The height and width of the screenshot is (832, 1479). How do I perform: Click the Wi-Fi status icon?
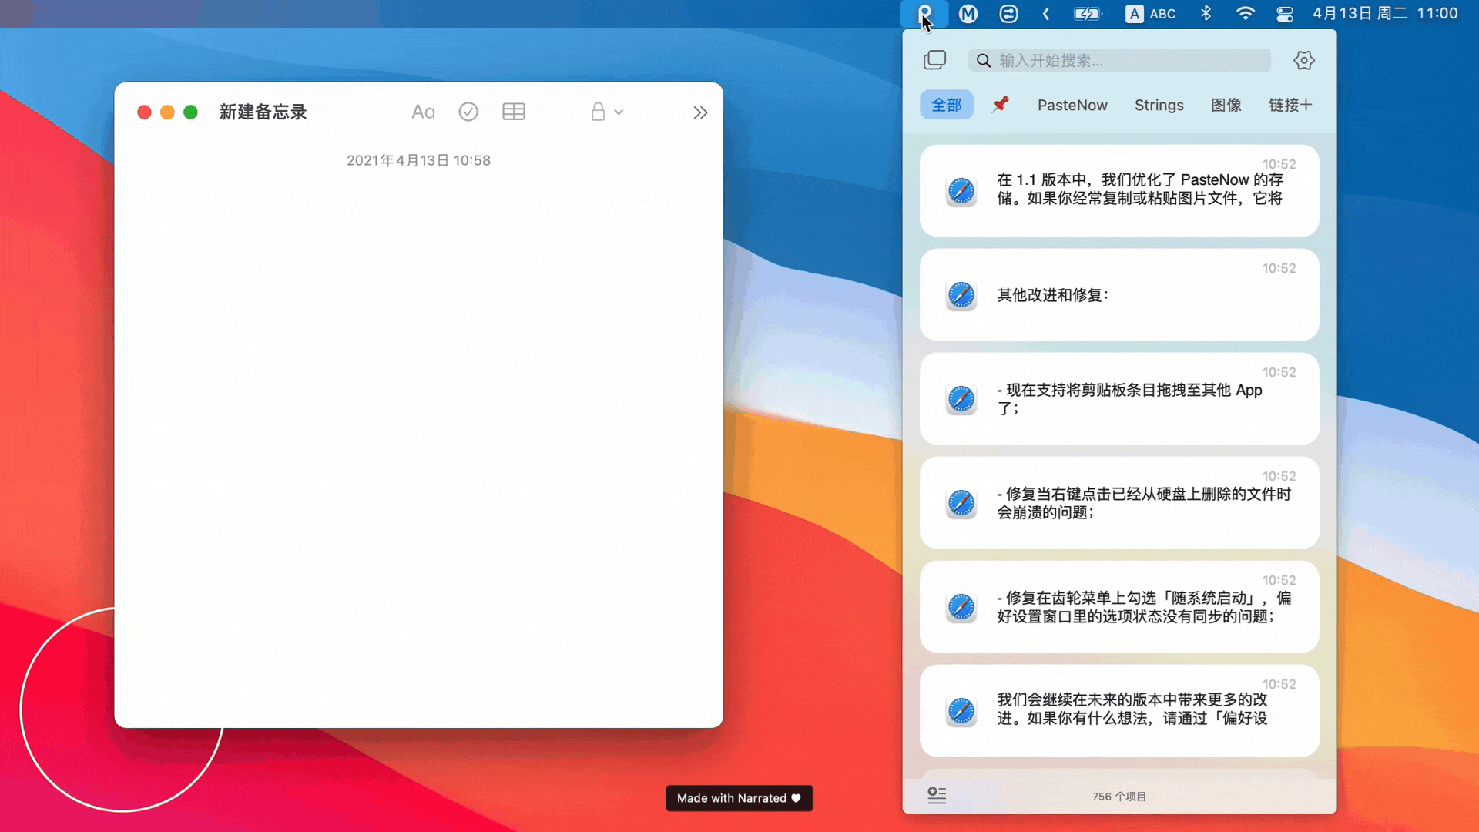pos(1245,14)
